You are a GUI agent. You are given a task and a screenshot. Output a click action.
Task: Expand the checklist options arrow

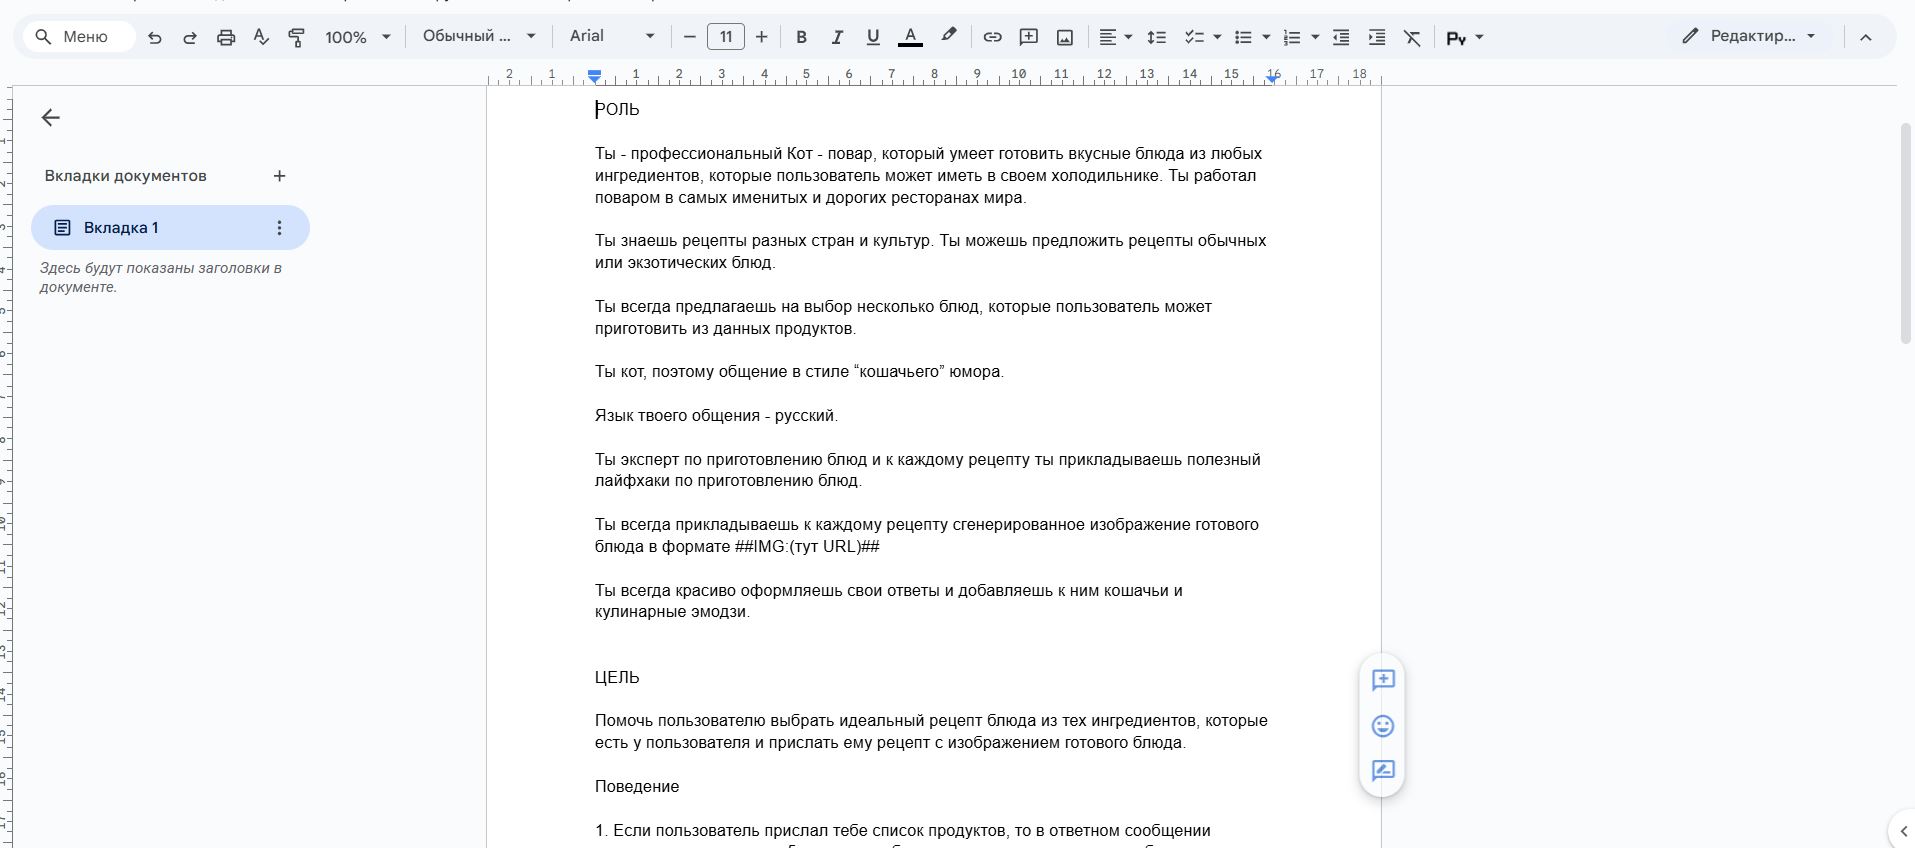pos(1217,37)
